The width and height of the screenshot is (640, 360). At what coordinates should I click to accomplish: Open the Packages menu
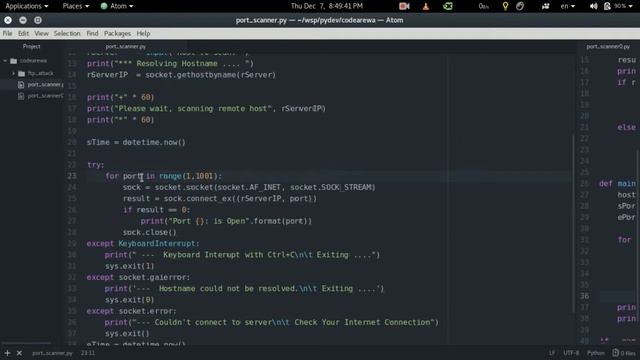click(117, 33)
